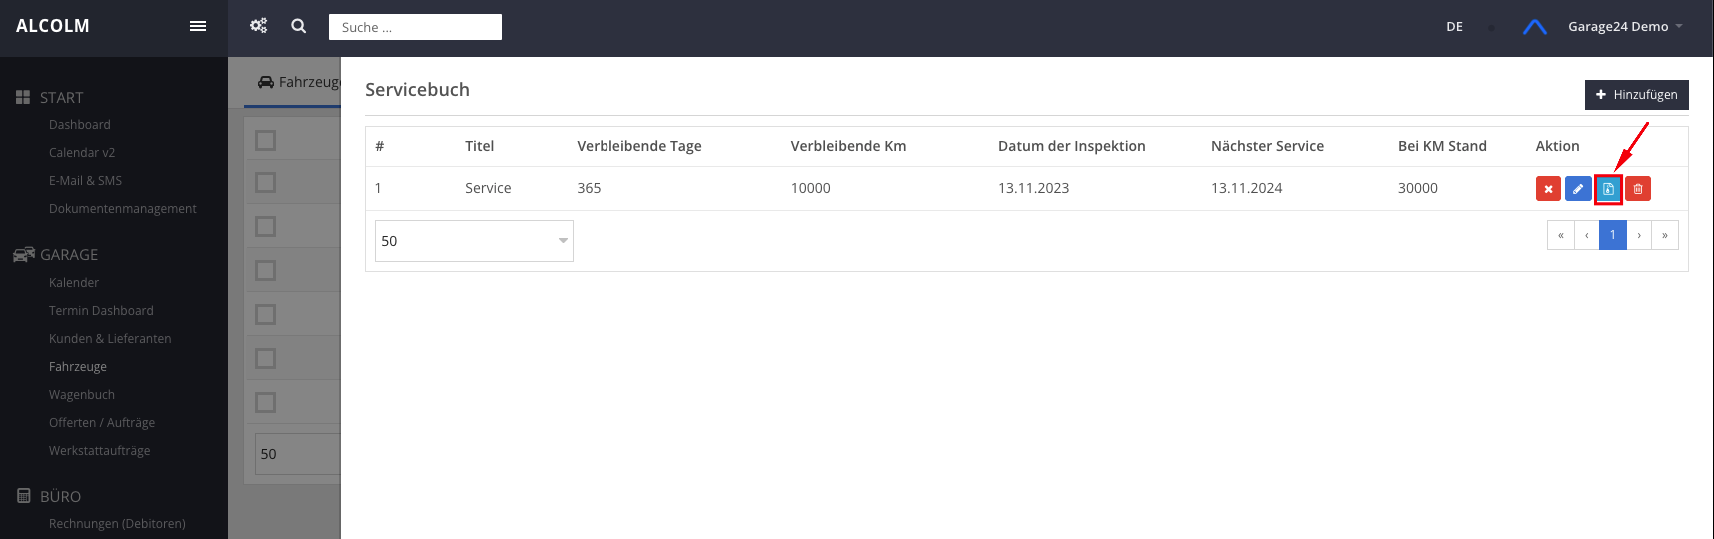Image resolution: width=1714 pixels, height=539 pixels.
Task: Click the Hinzufügen button
Action: coord(1636,95)
